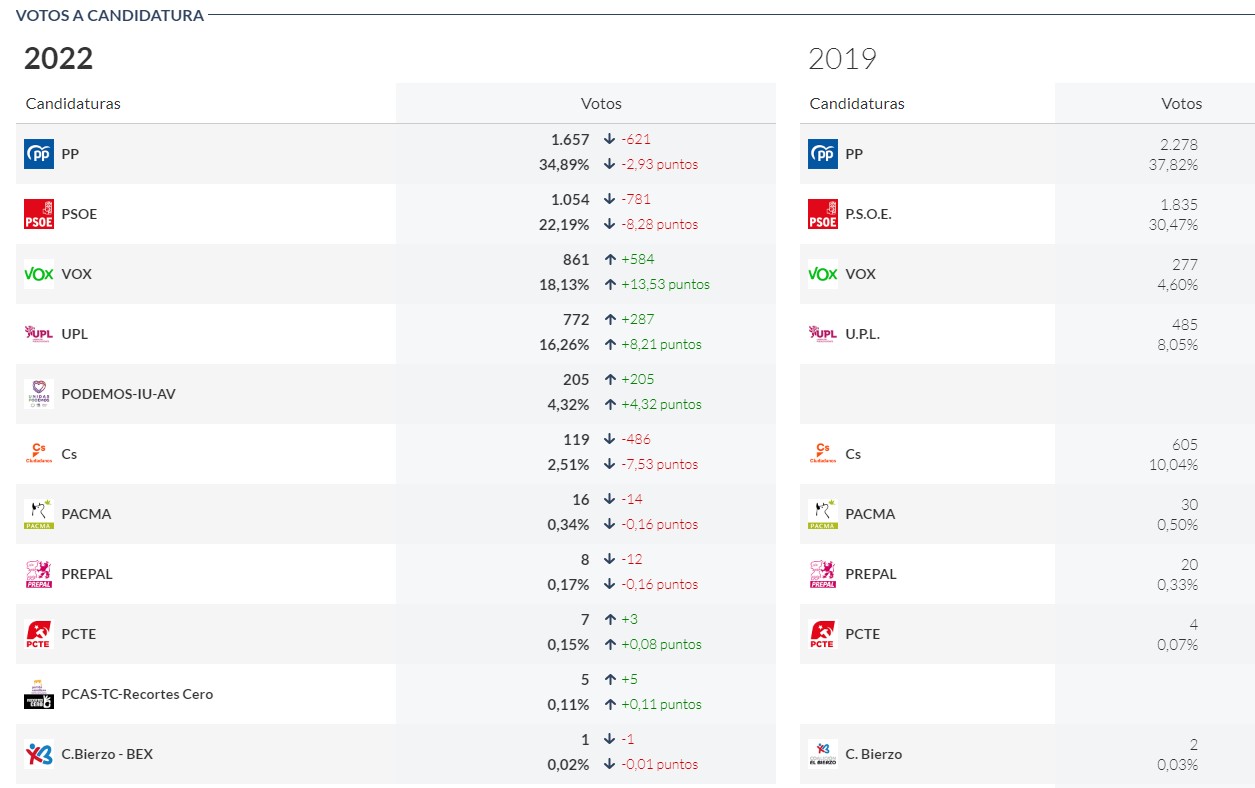Click the P.S.O.E. name in 2019 table
This screenshot has width=1255, height=788.
(x=868, y=214)
